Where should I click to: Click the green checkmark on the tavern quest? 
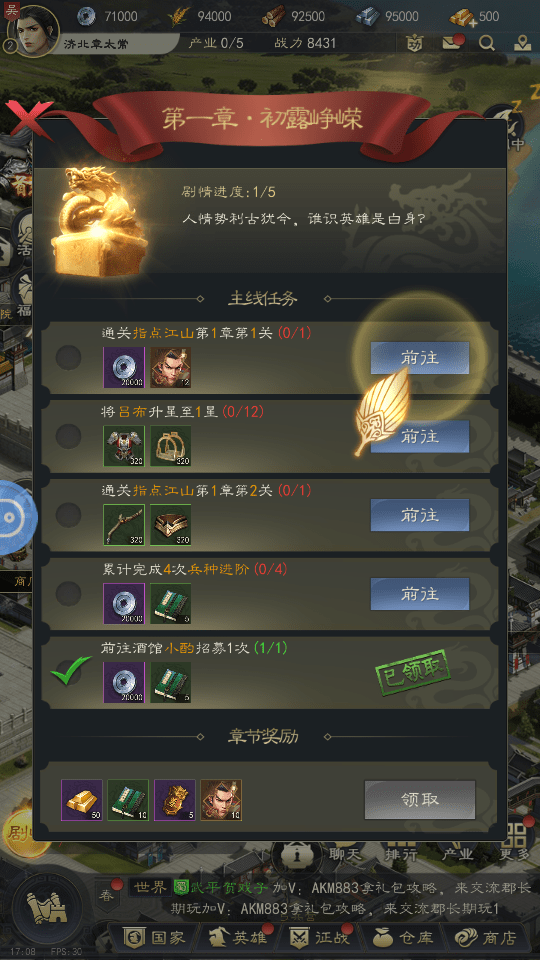(70, 670)
